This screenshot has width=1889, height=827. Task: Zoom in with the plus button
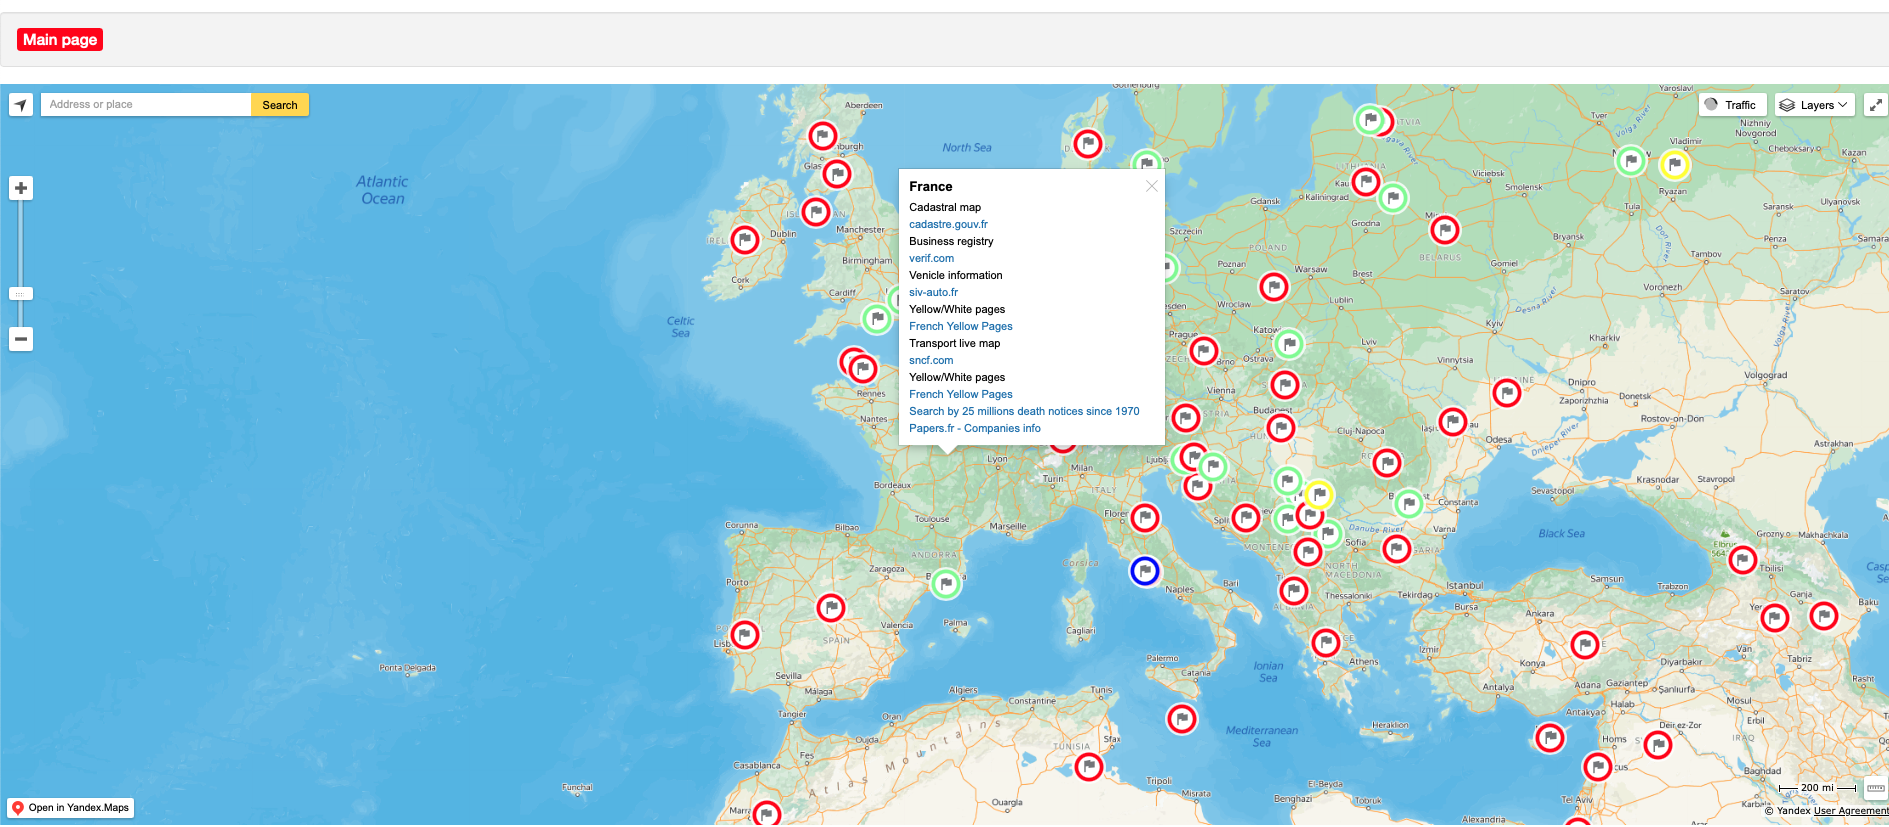coord(21,188)
